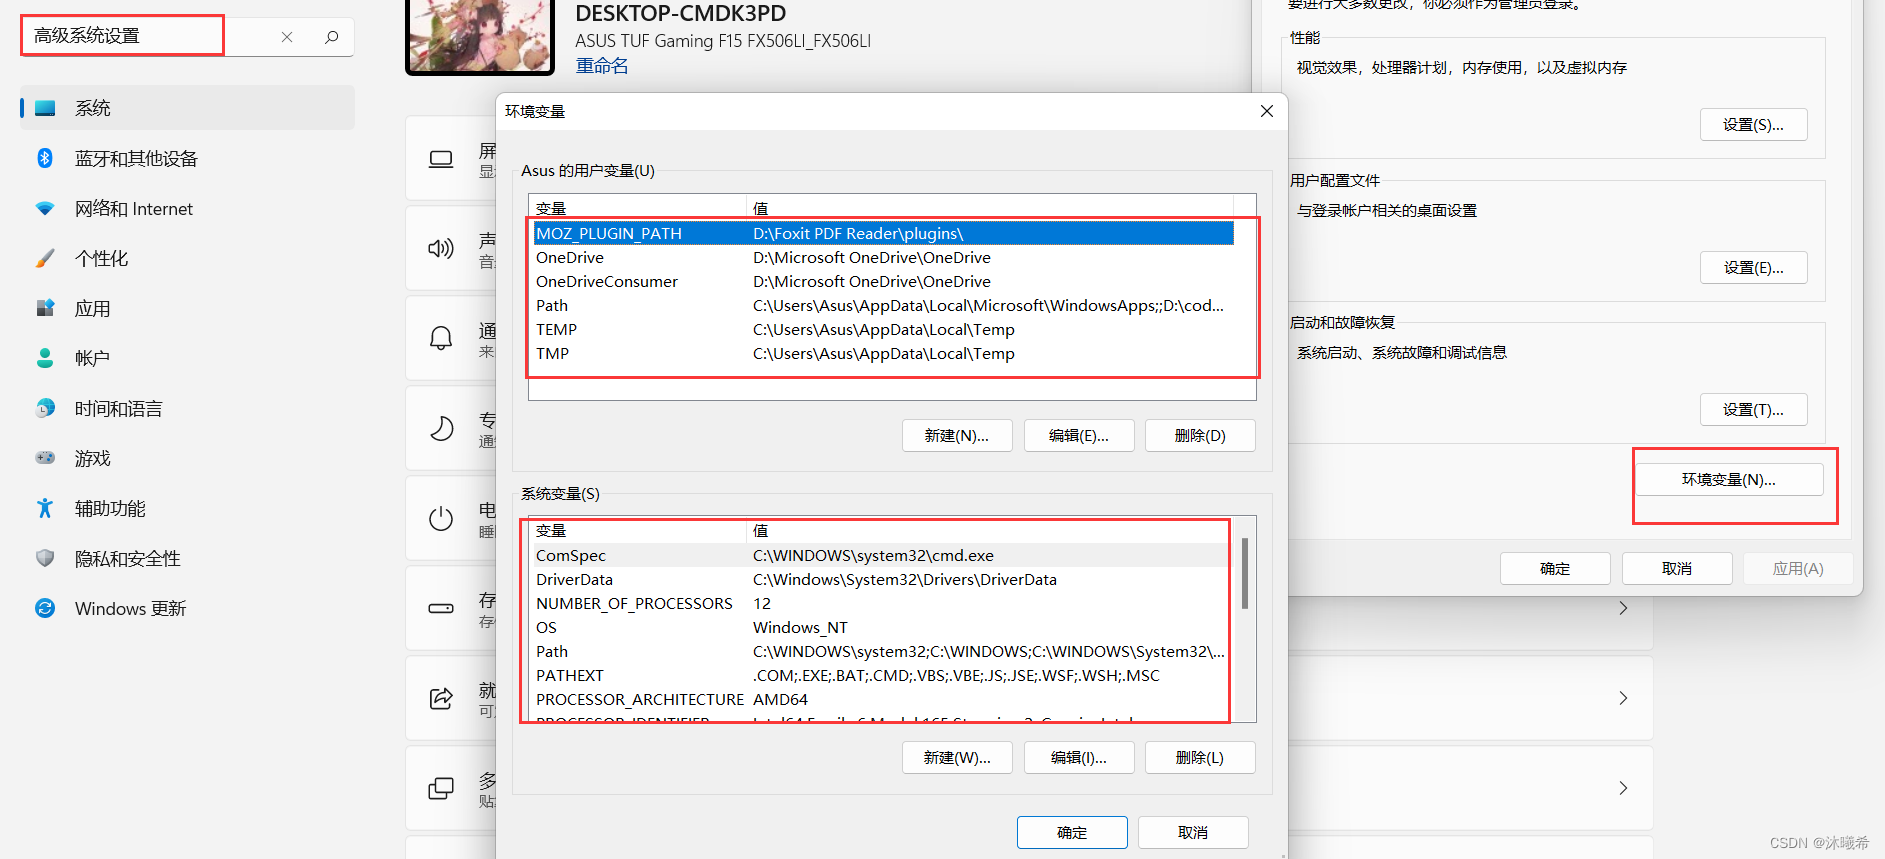The width and height of the screenshot is (1885, 859).
Task: Select Path in the user variables list
Action: (x=883, y=306)
